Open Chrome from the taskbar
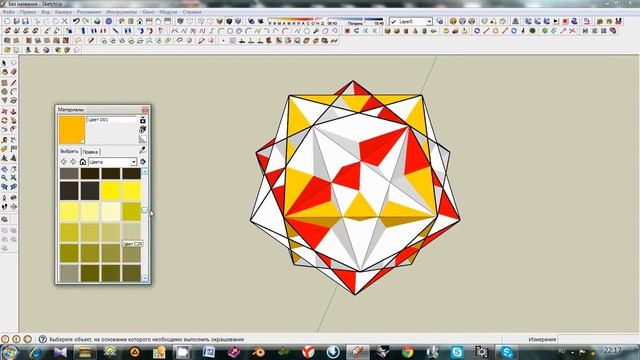 pyautogui.click(x=407, y=351)
